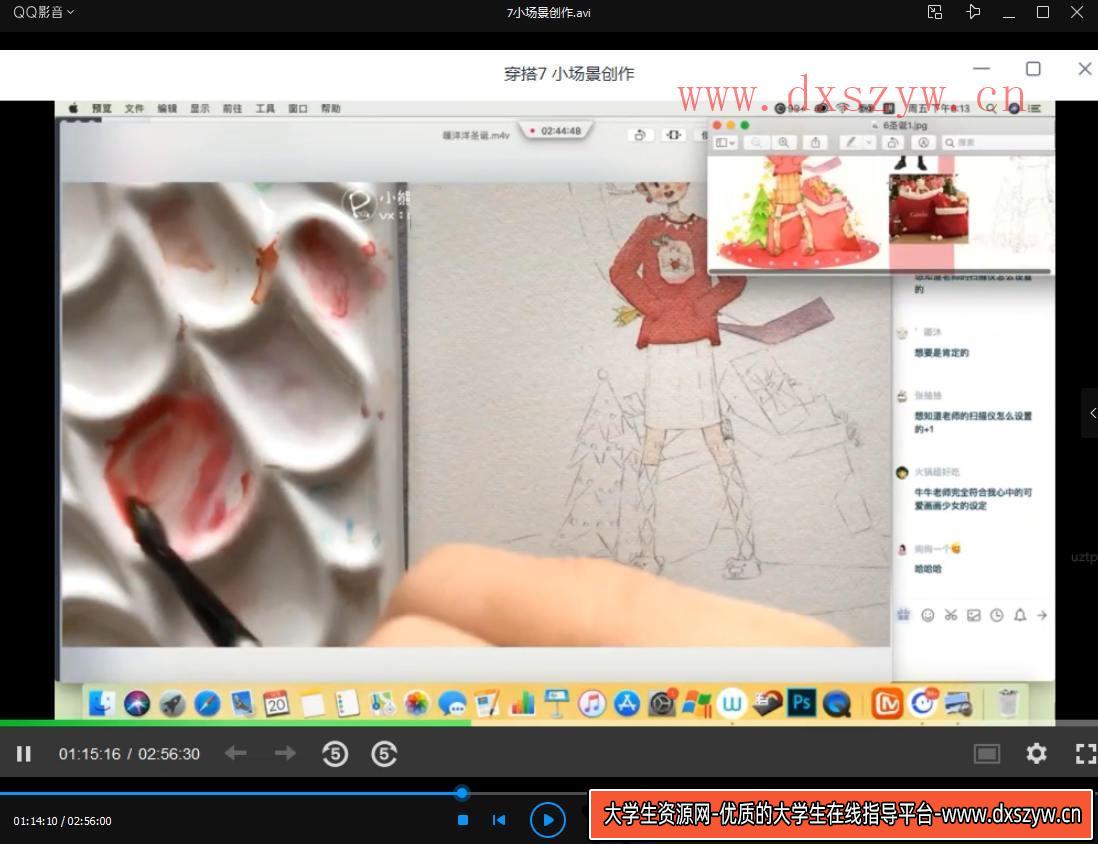Open Photos app from the Dock
This screenshot has width=1098, height=844.
(417, 703)
